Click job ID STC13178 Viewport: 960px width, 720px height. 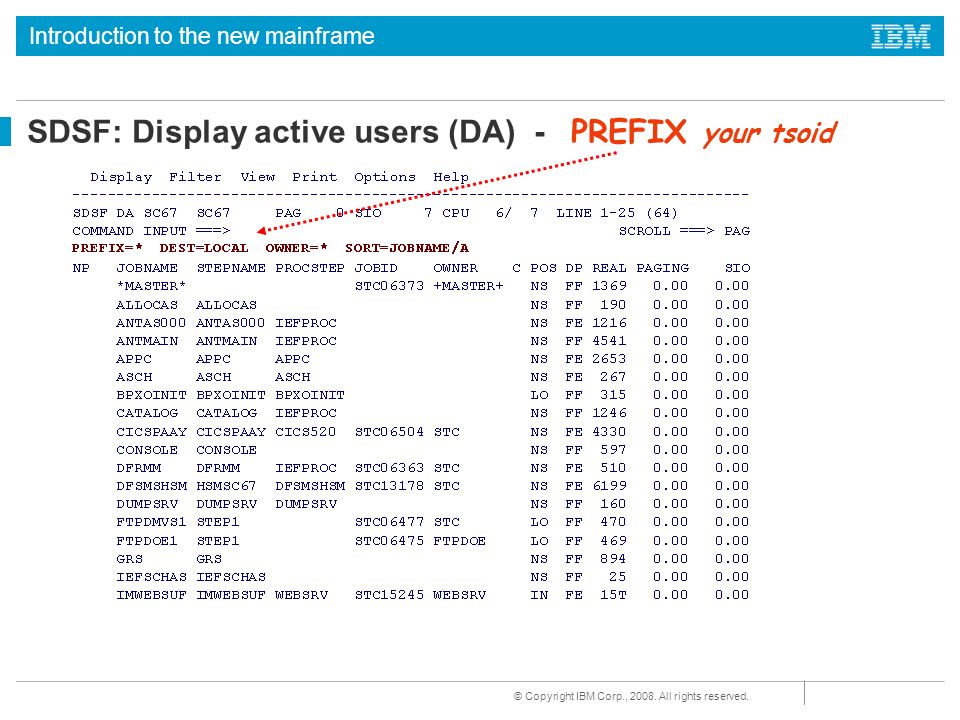click(x=389, y=486)
